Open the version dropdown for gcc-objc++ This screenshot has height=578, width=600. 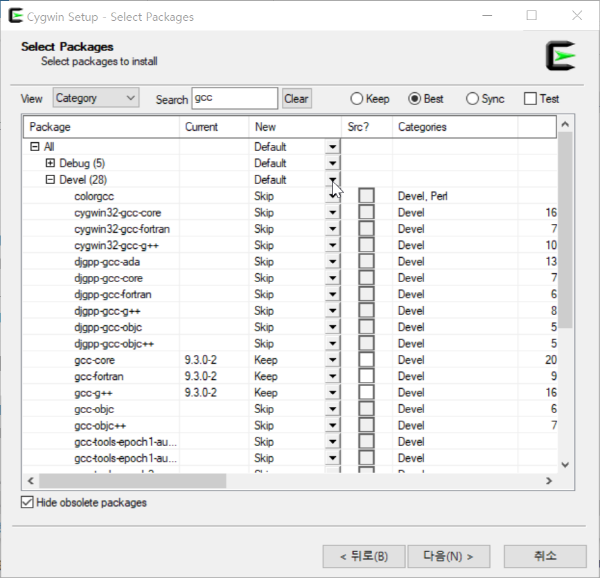(333, 426)
